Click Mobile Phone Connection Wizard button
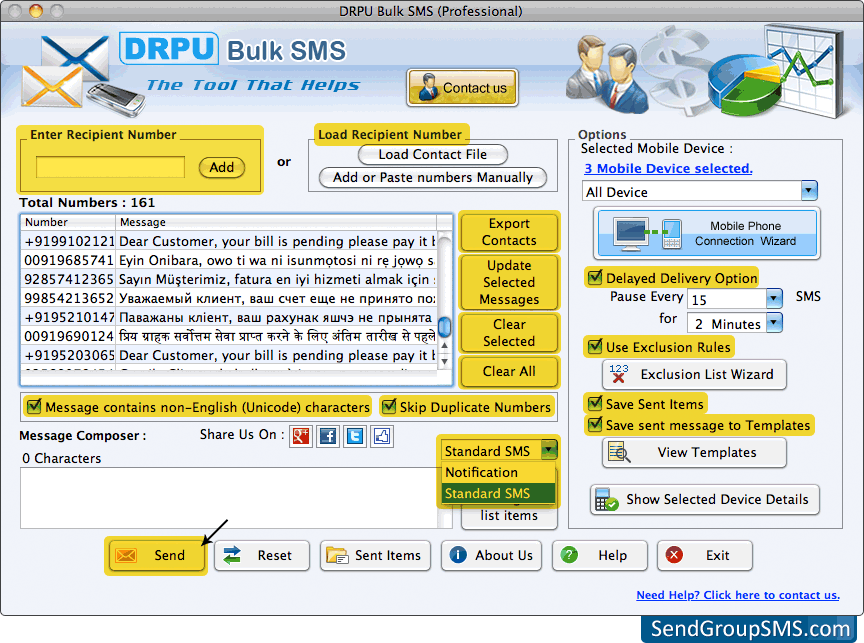Screen dimensions: 864x643 (706, 233)
